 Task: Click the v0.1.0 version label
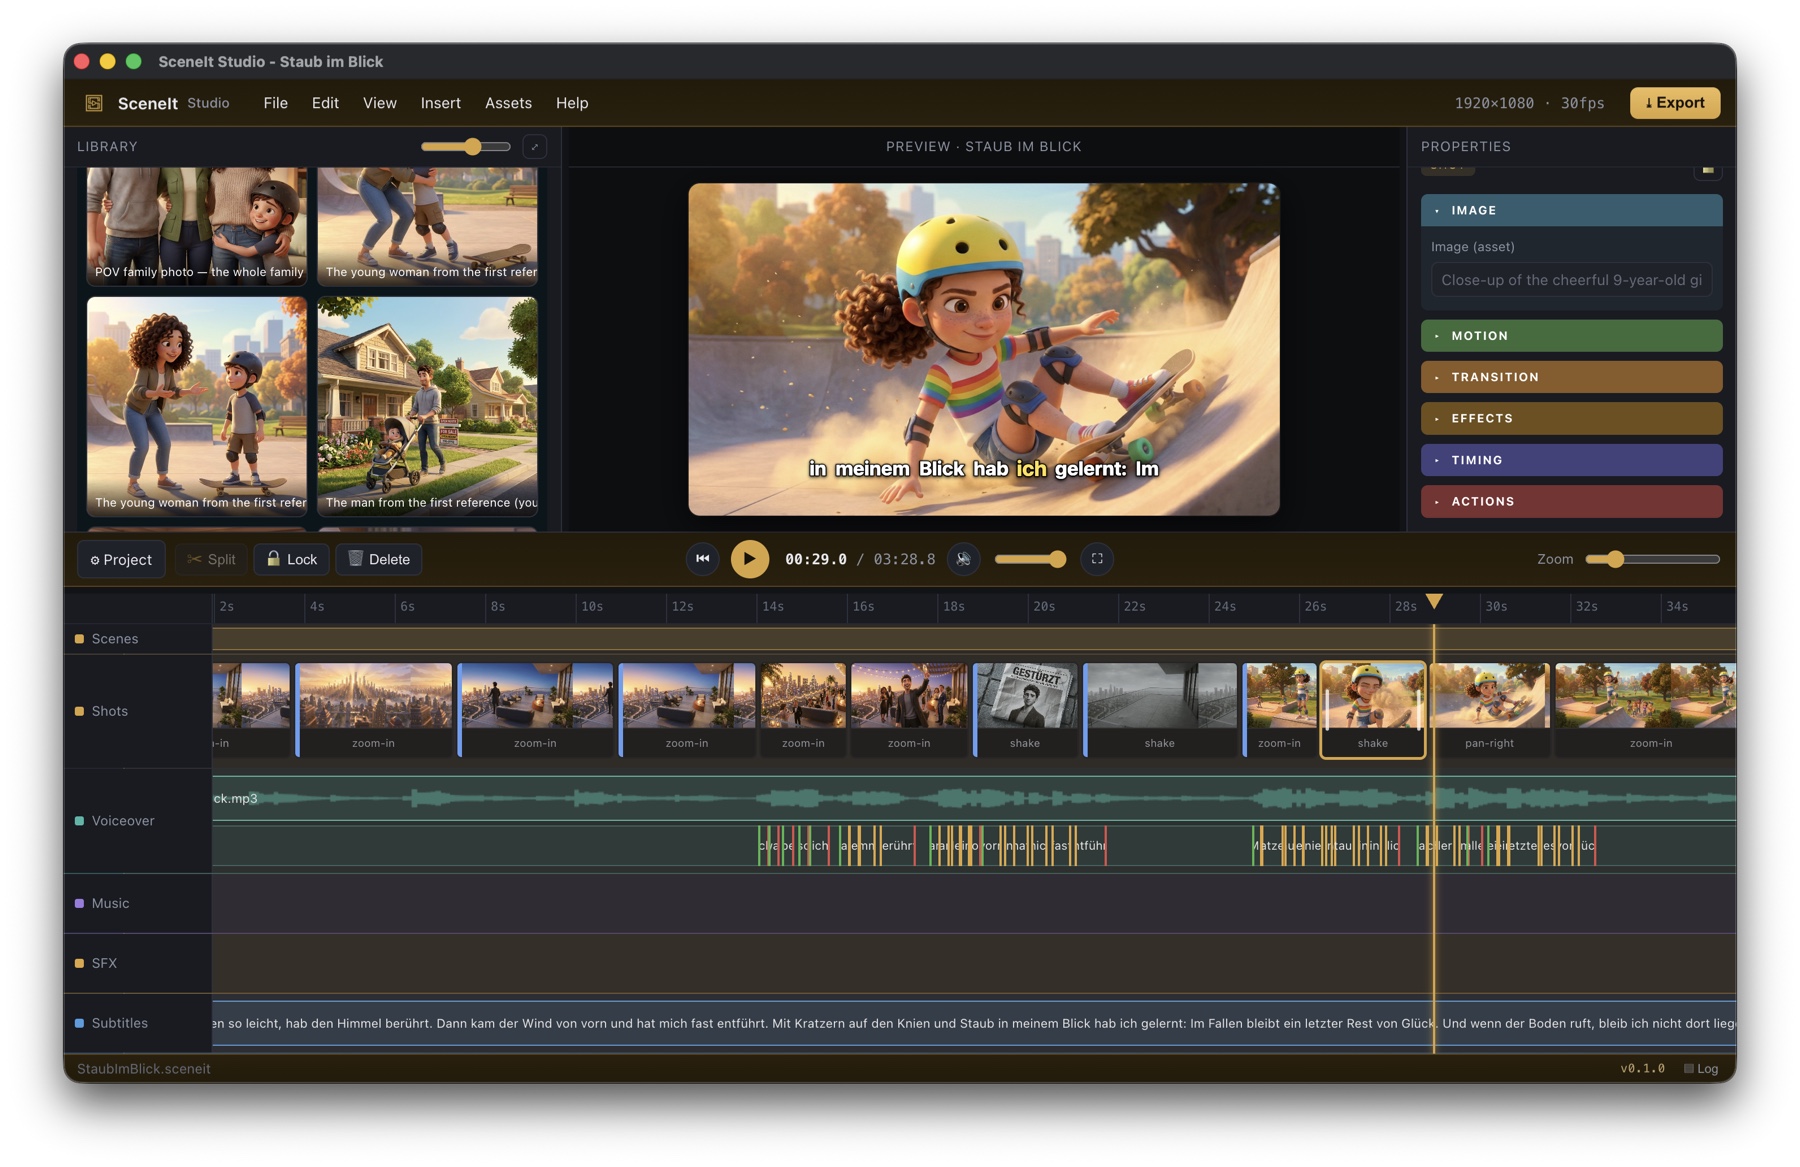click(1642, 1068)
